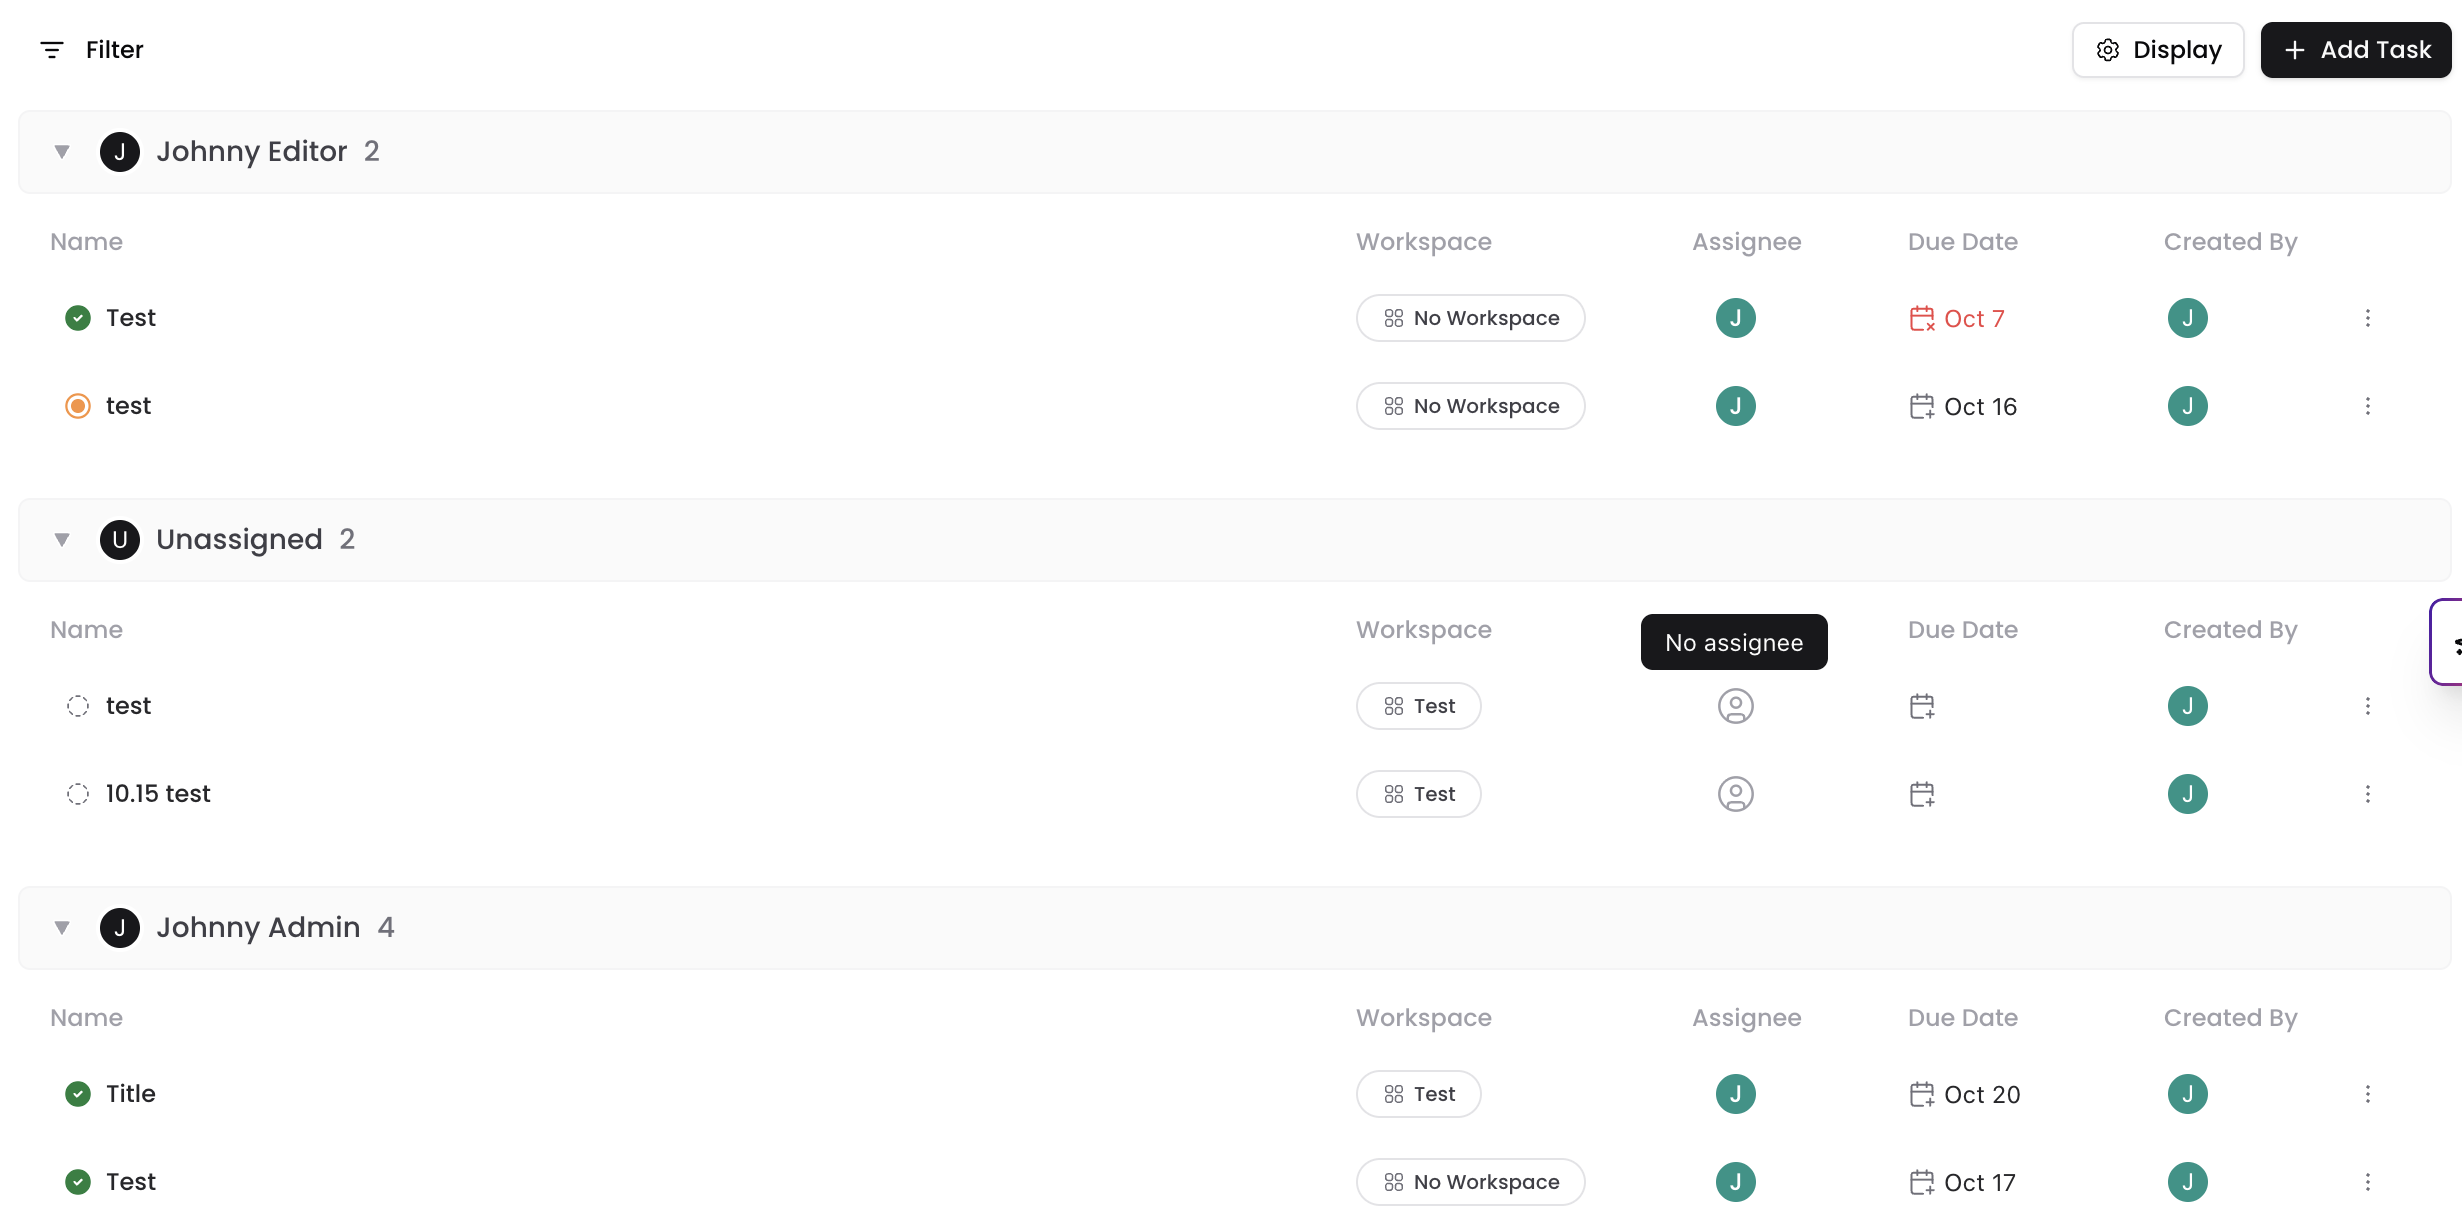Toggle status circle of 10.15 test task
Image resolution: width=2462 pixels, height=1214 pixels.
click(x=78, y=794)
